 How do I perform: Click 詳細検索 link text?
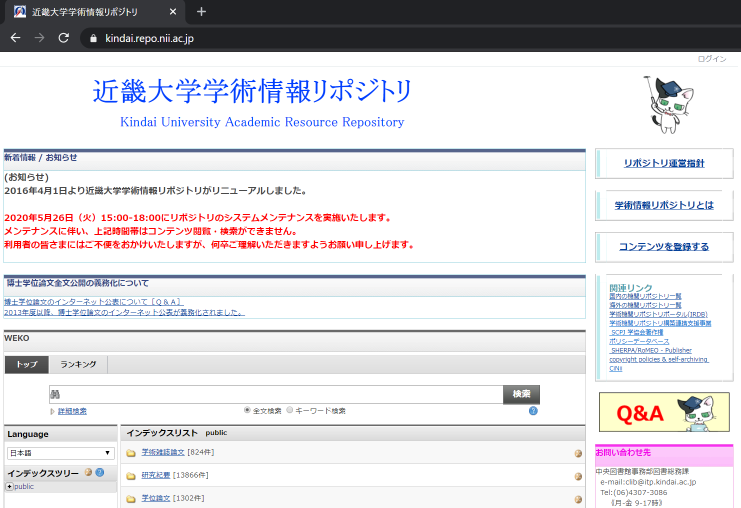72,411
